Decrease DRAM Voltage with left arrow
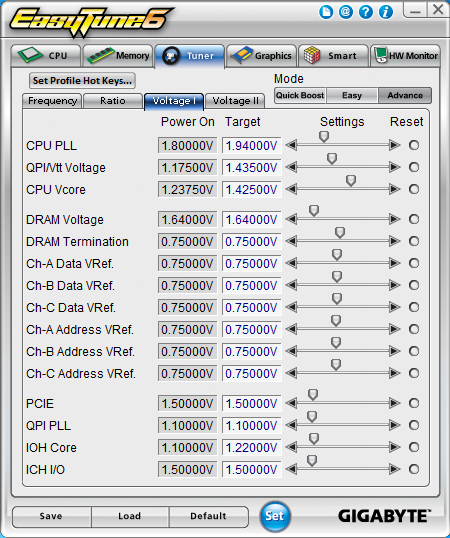Image resolution: width=450 pixels, height=538 pixels. tap(291, 219)
